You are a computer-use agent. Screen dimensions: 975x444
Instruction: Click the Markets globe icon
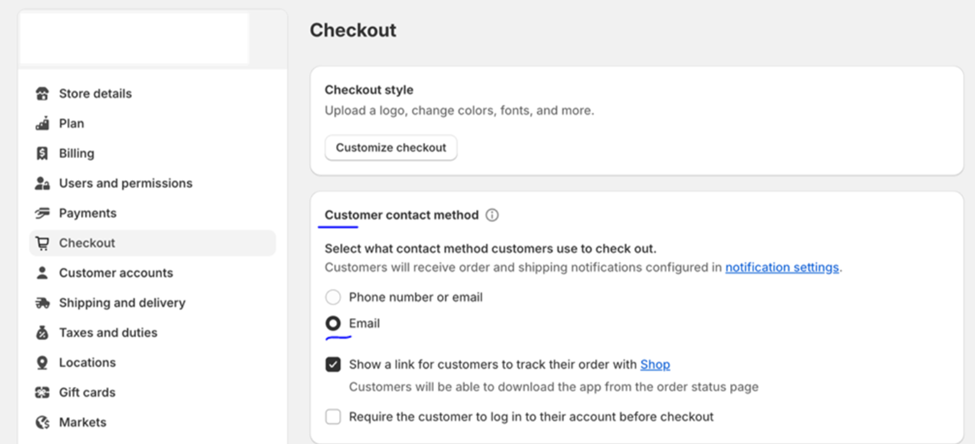click(x=42, y=422)
